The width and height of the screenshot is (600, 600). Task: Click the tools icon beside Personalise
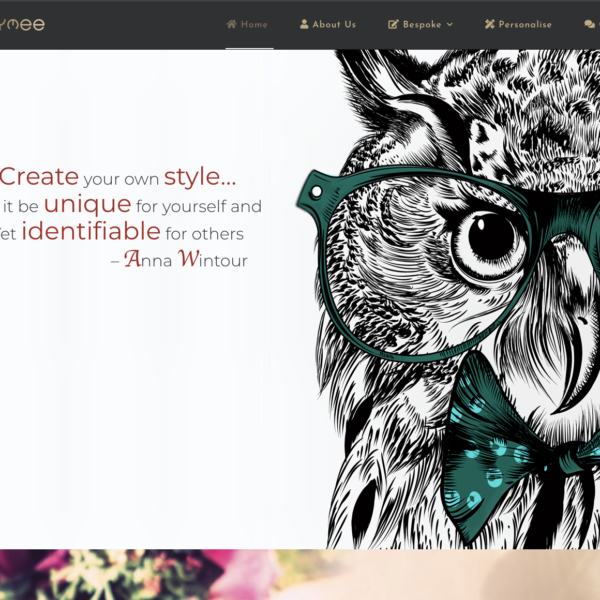[x=490, y=24]
